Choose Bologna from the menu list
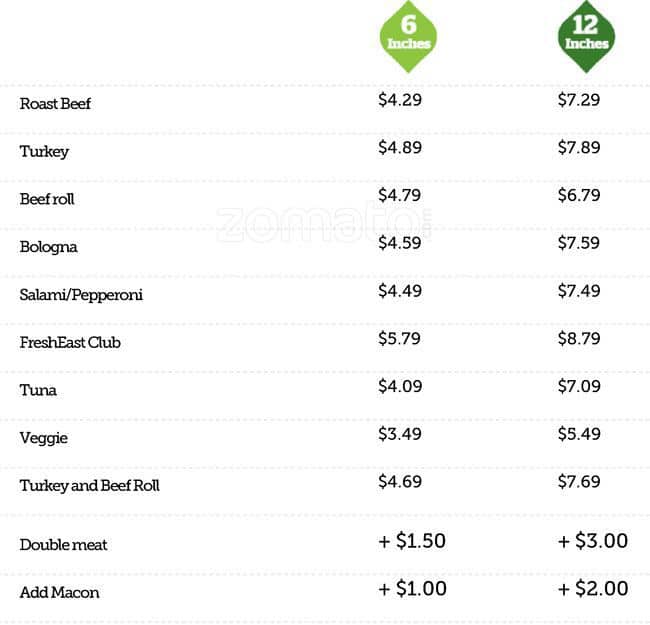Screen dimensions: 650x625 click(x=48, y=247)
